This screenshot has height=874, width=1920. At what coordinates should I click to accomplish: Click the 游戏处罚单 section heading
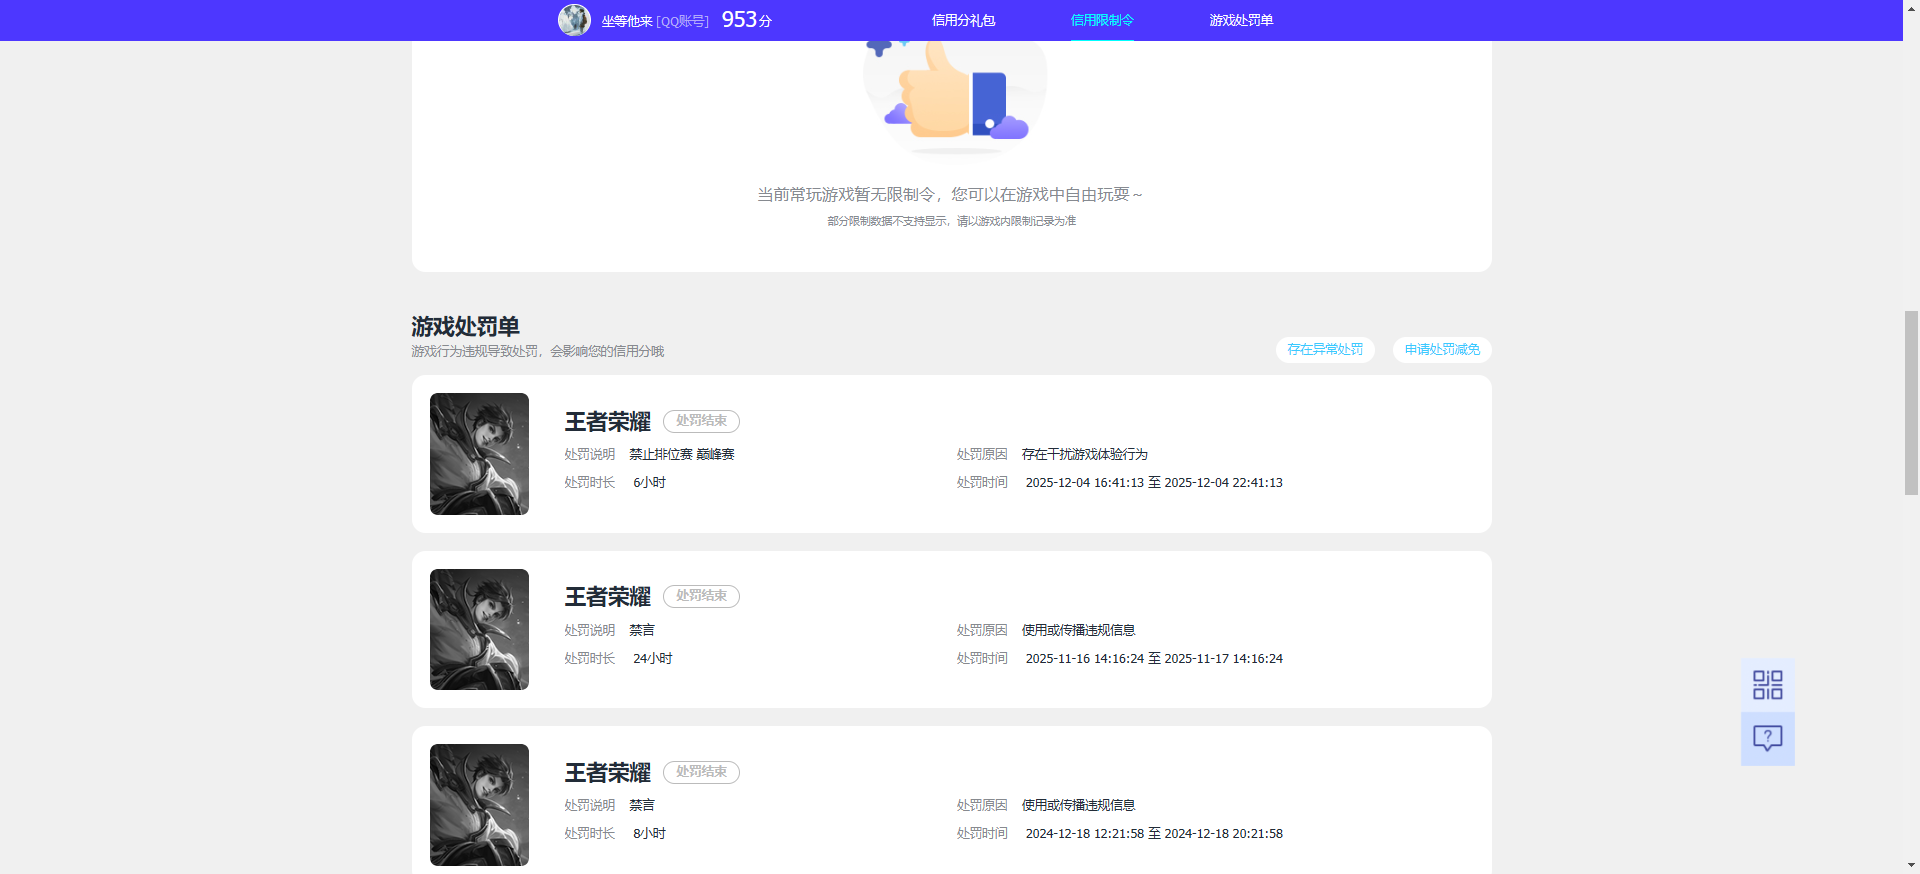pyautogui.click(x=465, y=327)
